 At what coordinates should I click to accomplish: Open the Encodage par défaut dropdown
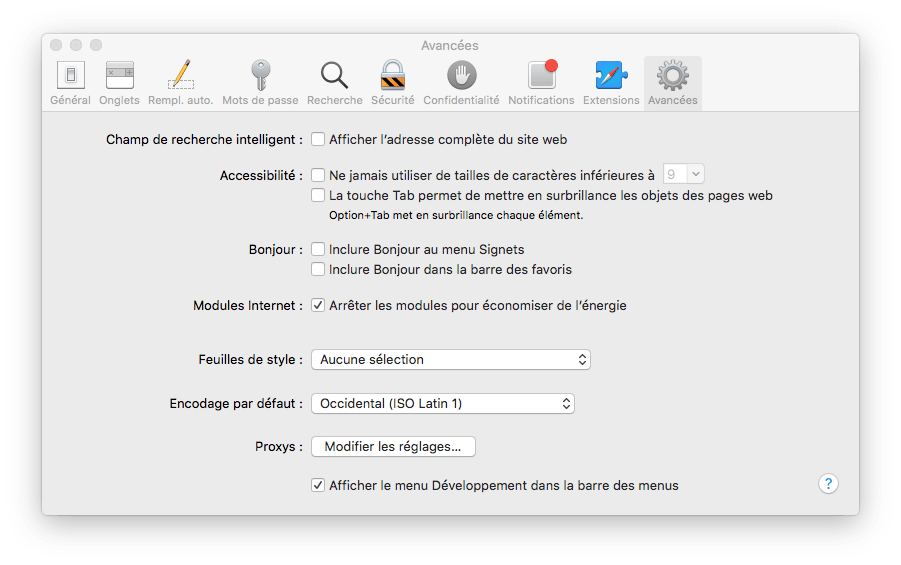coord(443,403)
